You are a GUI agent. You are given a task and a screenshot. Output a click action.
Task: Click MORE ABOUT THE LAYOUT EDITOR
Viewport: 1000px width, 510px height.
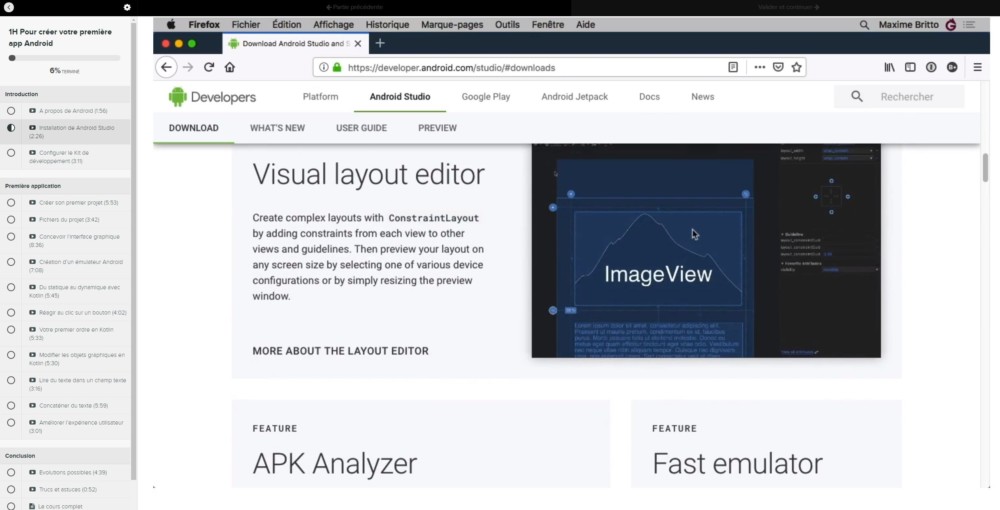pyautogui.click(x=341, y=351)
